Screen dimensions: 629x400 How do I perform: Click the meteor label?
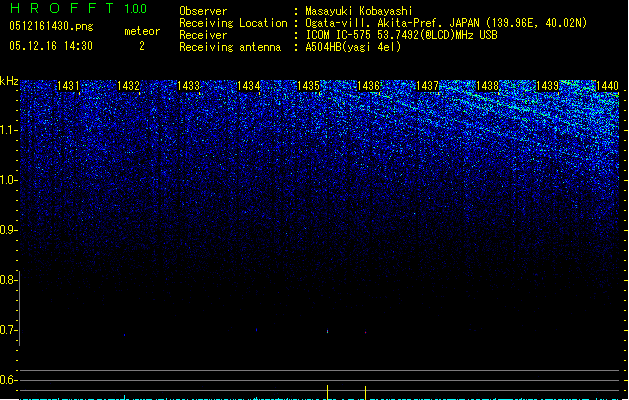pos(142,31)
